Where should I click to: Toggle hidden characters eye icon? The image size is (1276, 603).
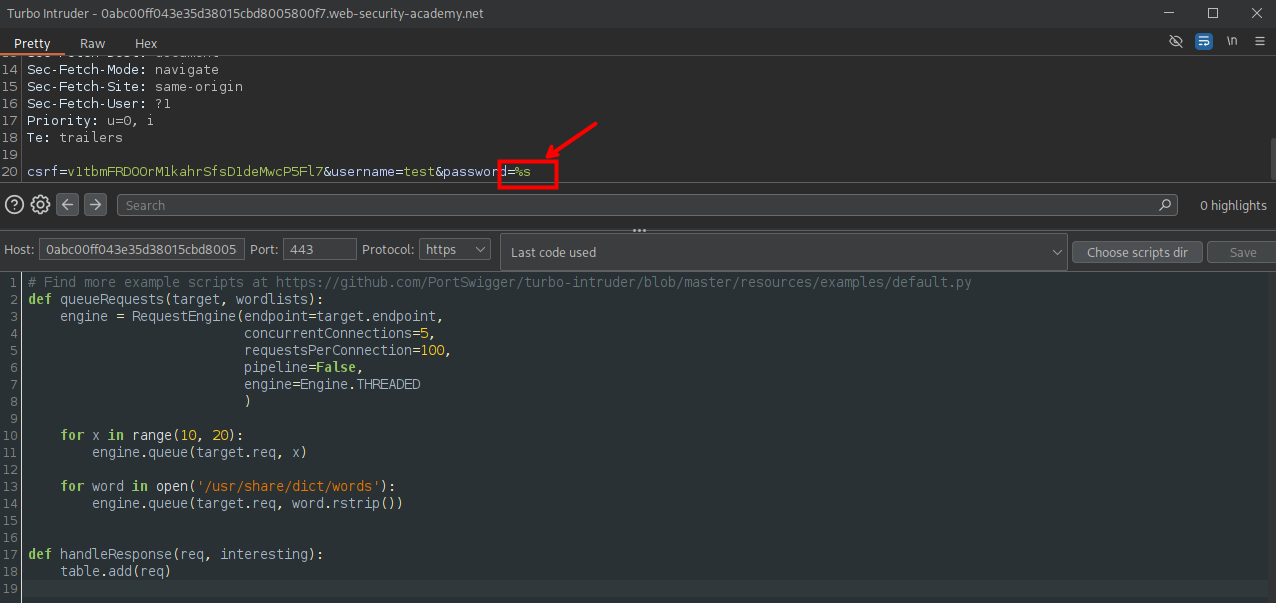click(x=1176, y=42)
